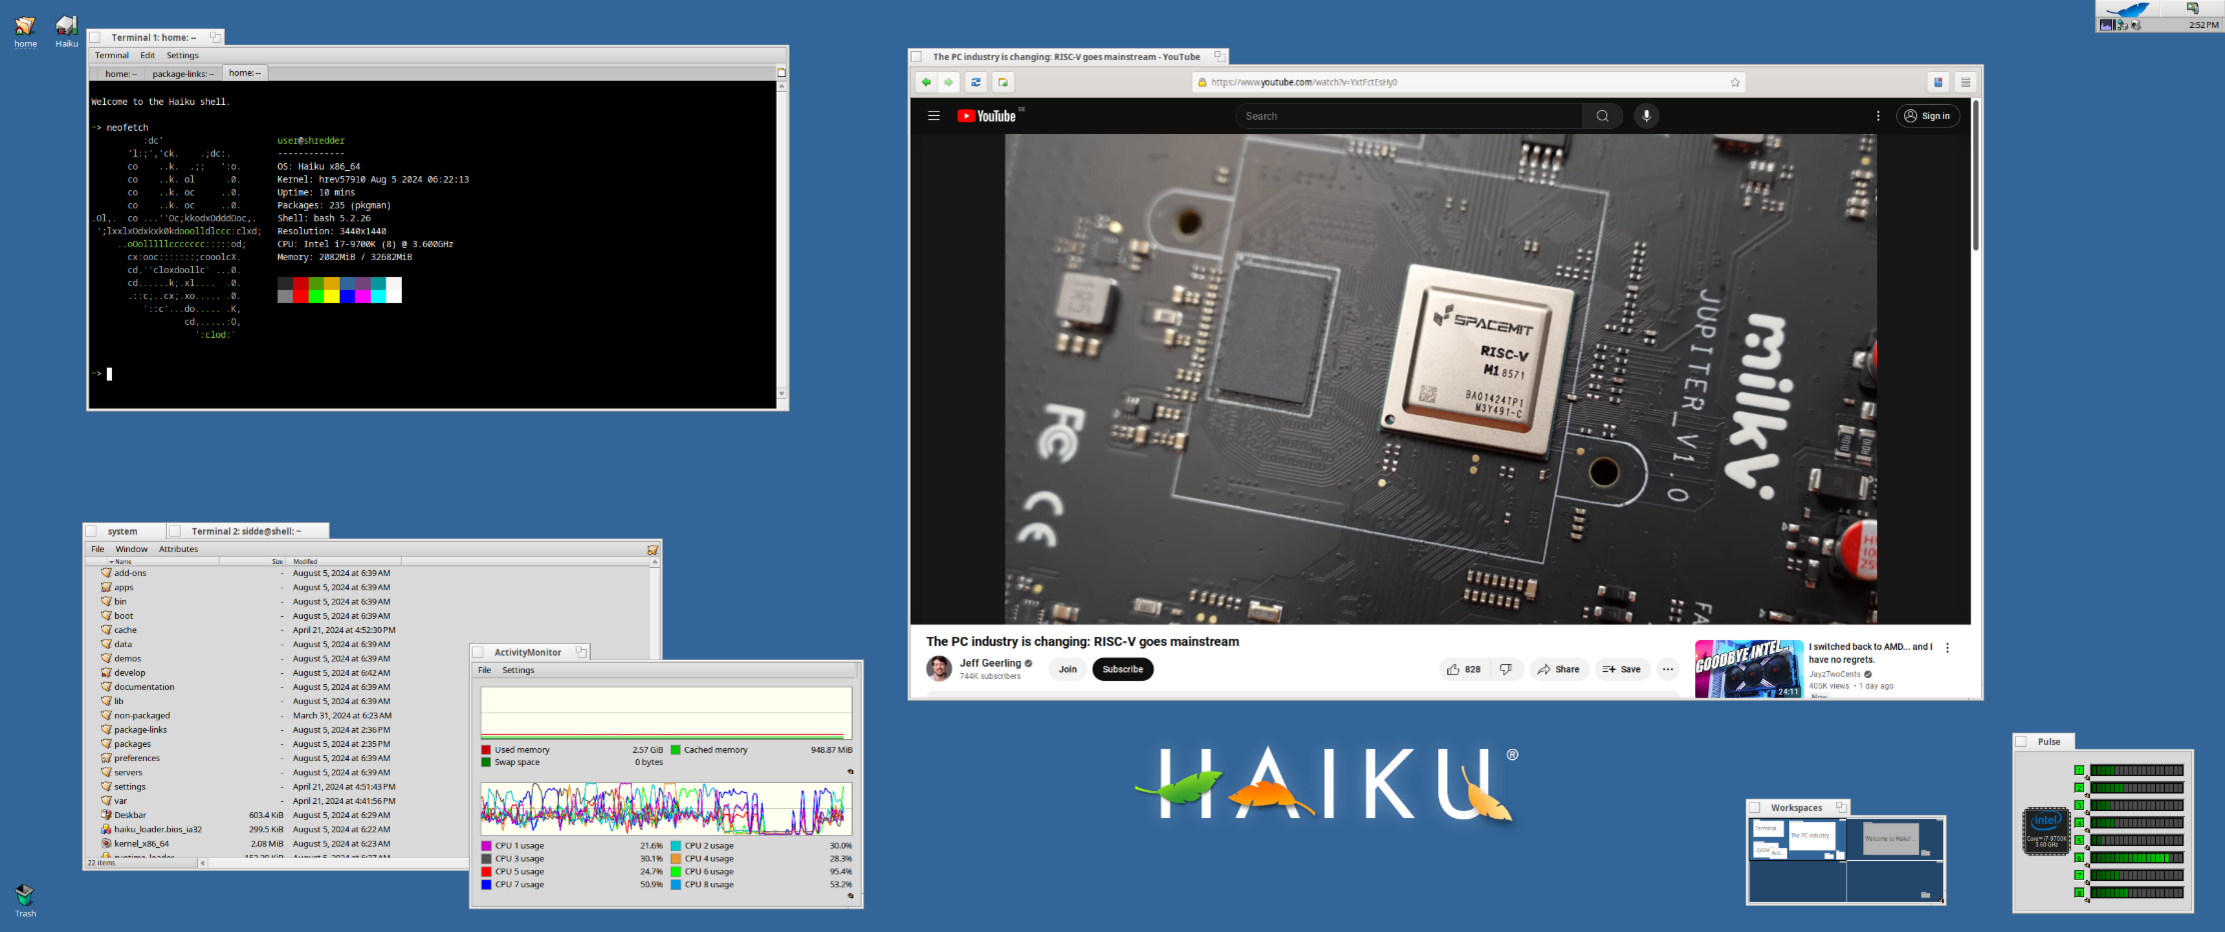The height and width of the screenshot is (932, 2225).
Task: Toggle CPU 1 button in Pulse
Action: (x=2079, y=770)
